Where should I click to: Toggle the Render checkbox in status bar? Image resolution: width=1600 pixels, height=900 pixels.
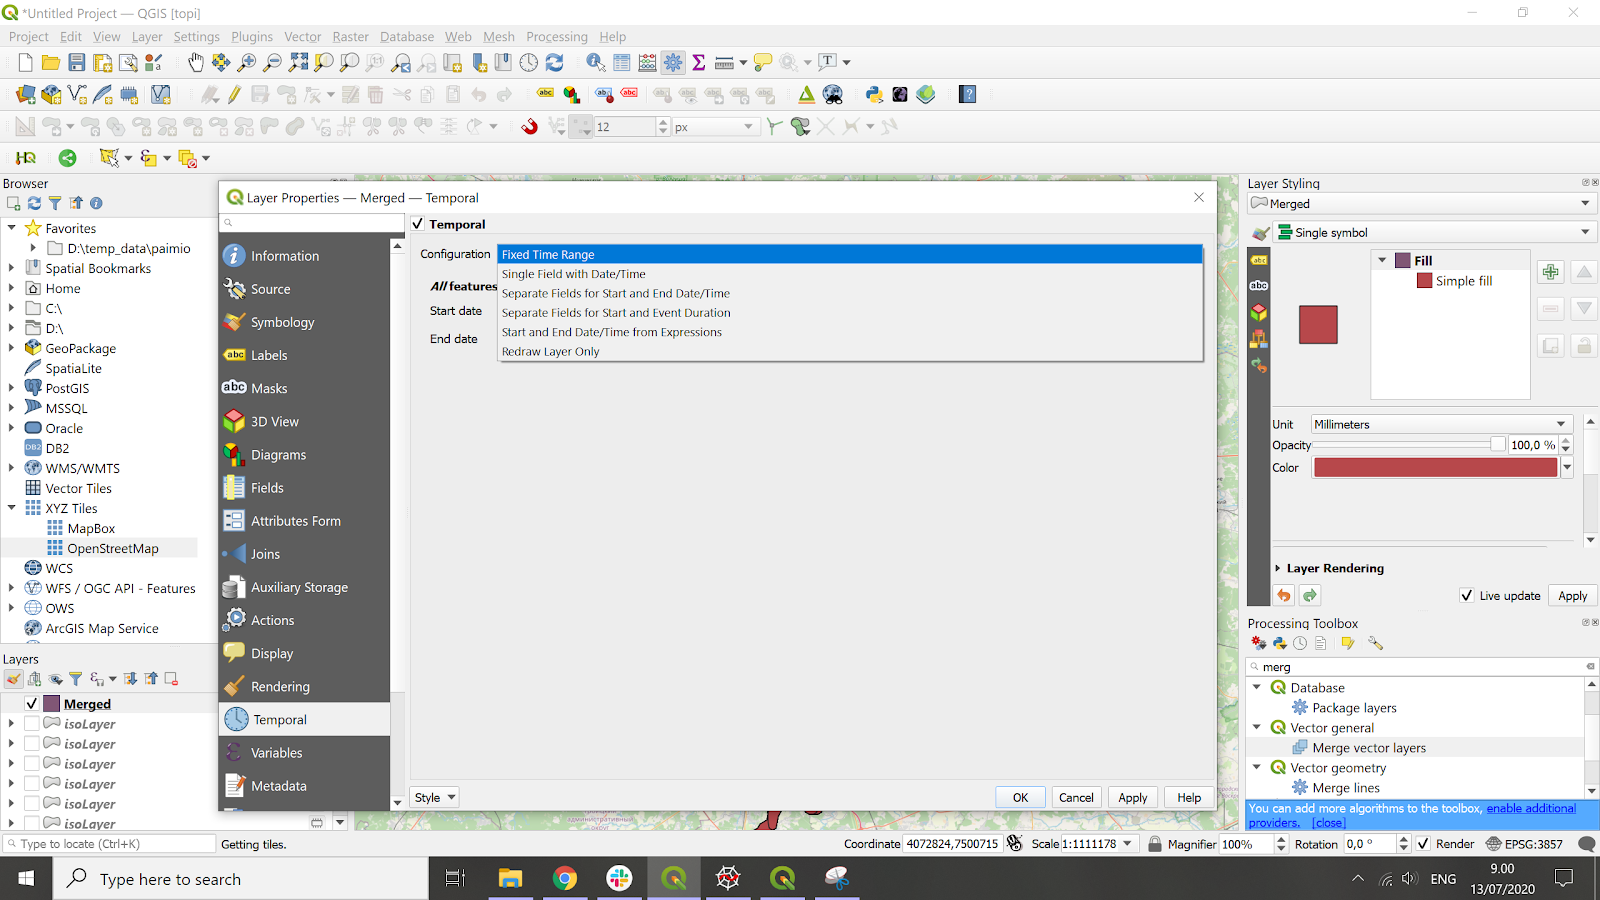[x=1424, y=844]
